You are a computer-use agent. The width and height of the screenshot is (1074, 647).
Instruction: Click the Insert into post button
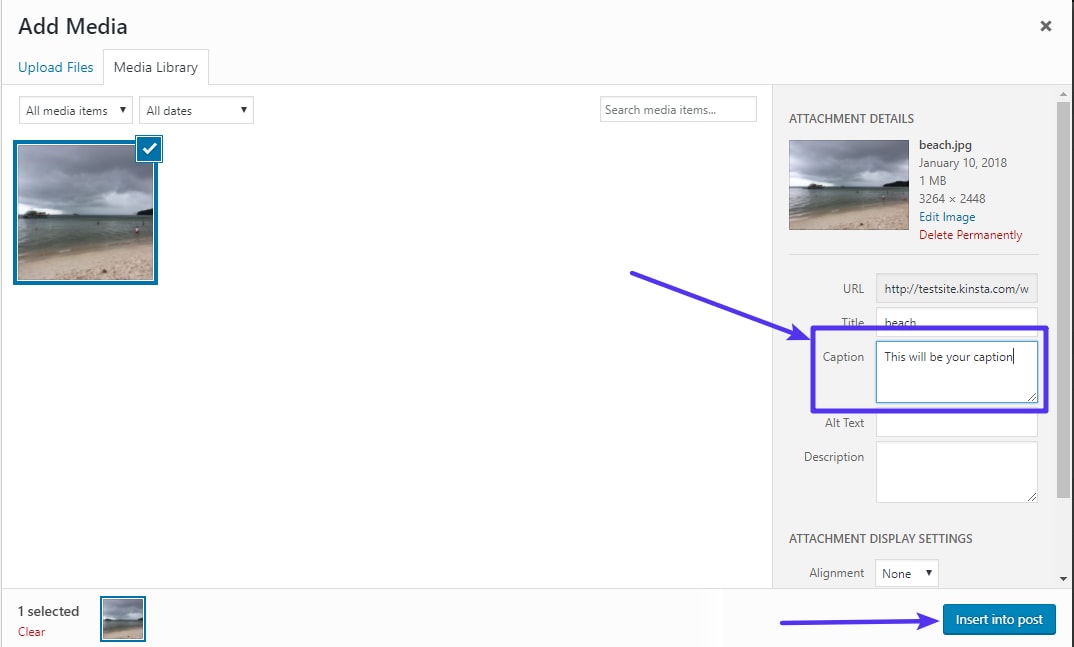pos(998,619)
